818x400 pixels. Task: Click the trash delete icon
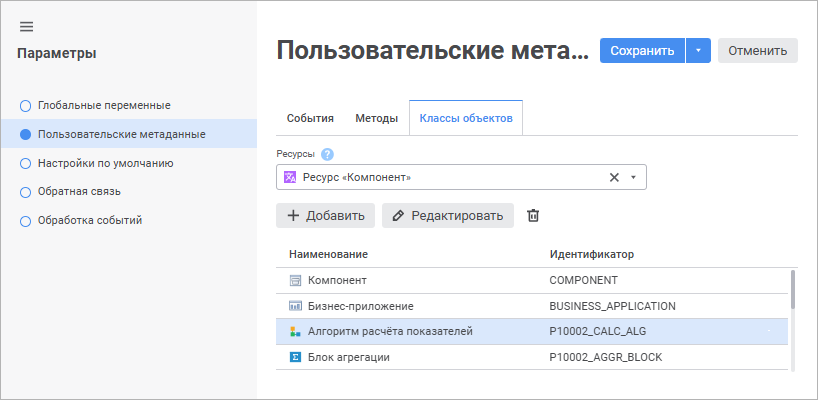tap(533, 215)
